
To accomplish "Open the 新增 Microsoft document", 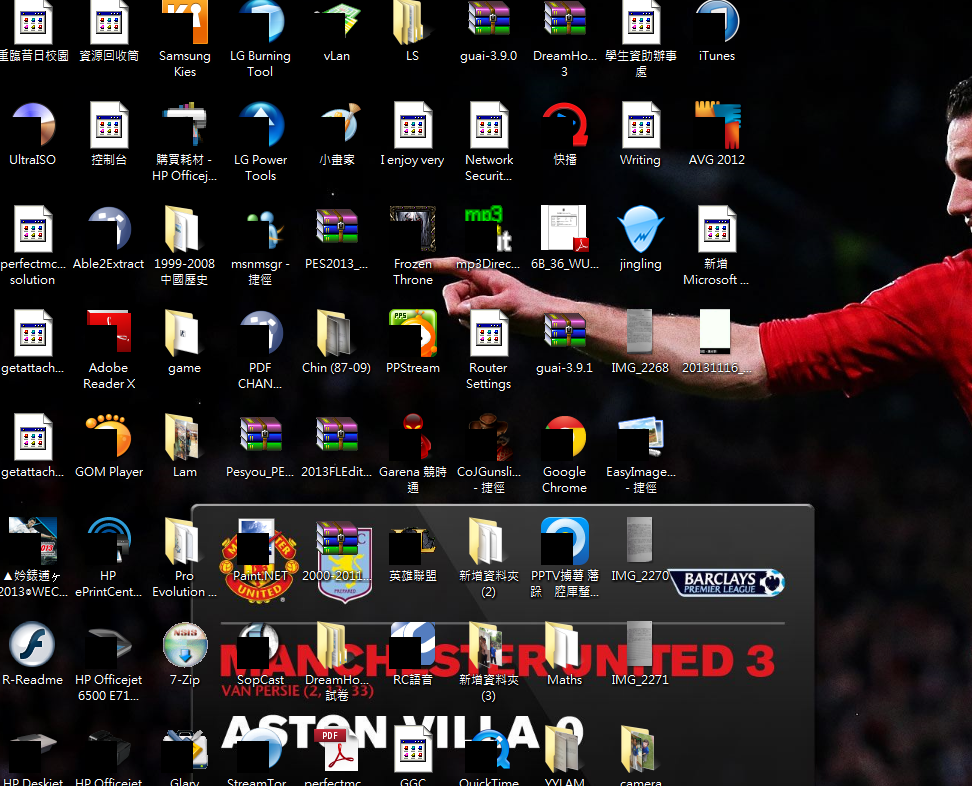I will tap(717, 229).
